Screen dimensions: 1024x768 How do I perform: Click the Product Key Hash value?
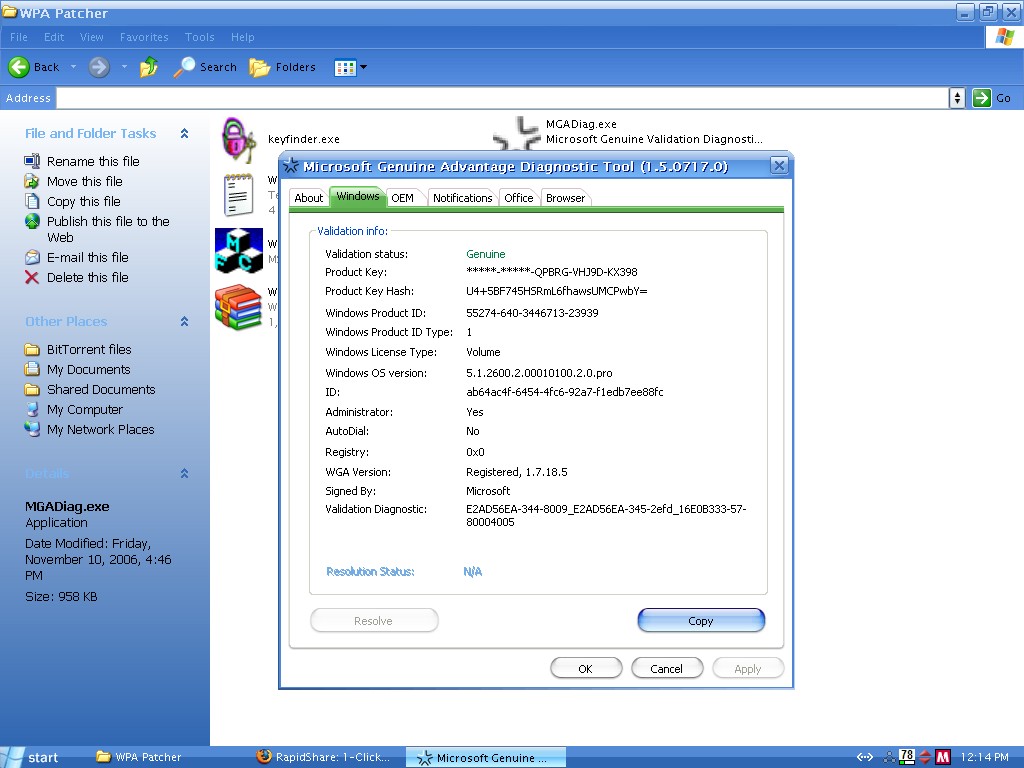[x=556, y=291]
